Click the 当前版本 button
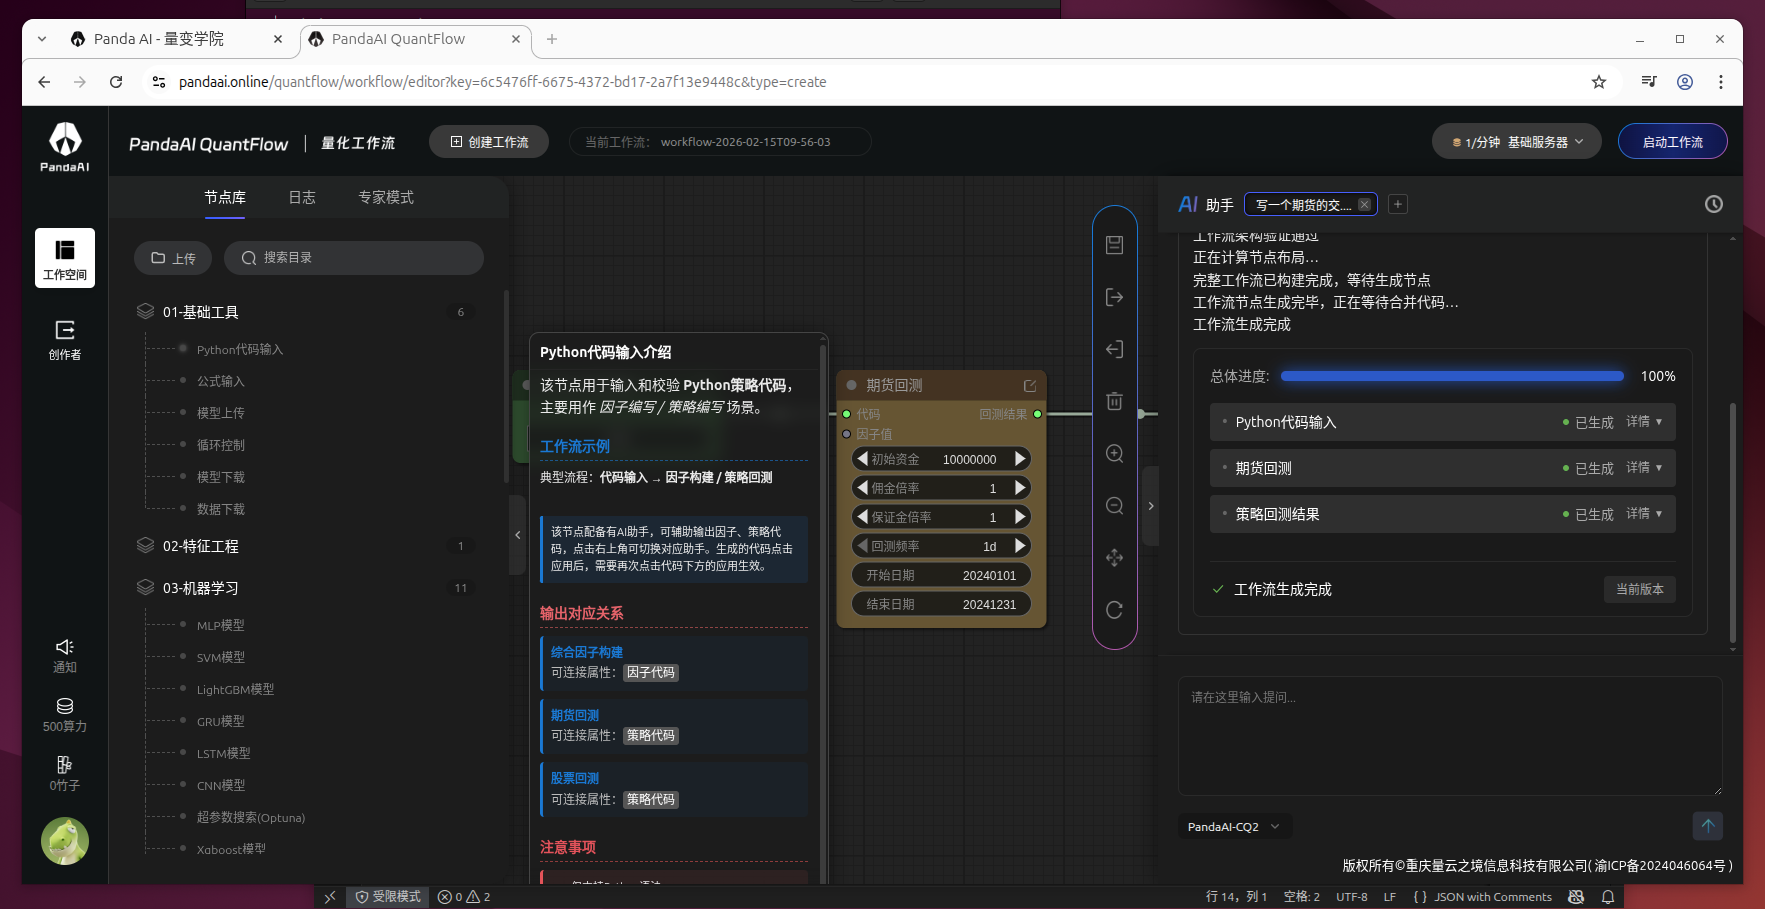The height and width of the screenshot is (909, 1765). point(1640,589)
